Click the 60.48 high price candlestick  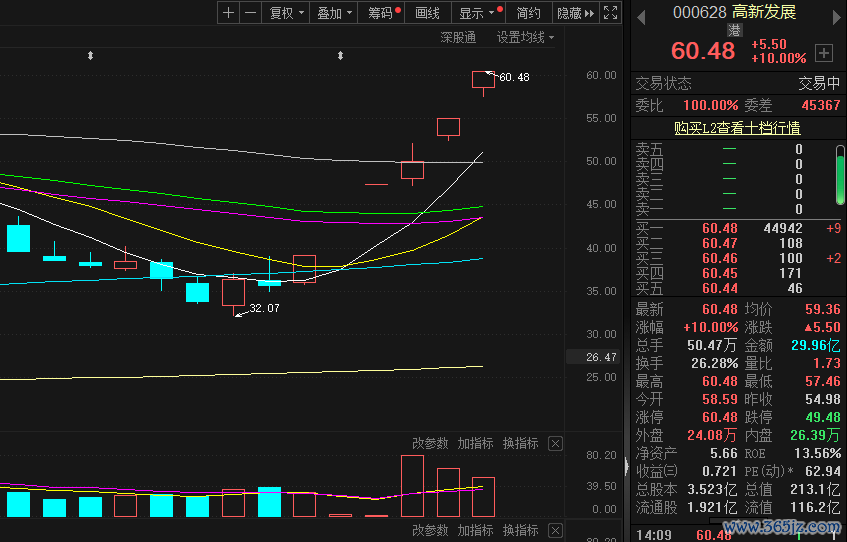pyautogui.click(x=483, y=80)
